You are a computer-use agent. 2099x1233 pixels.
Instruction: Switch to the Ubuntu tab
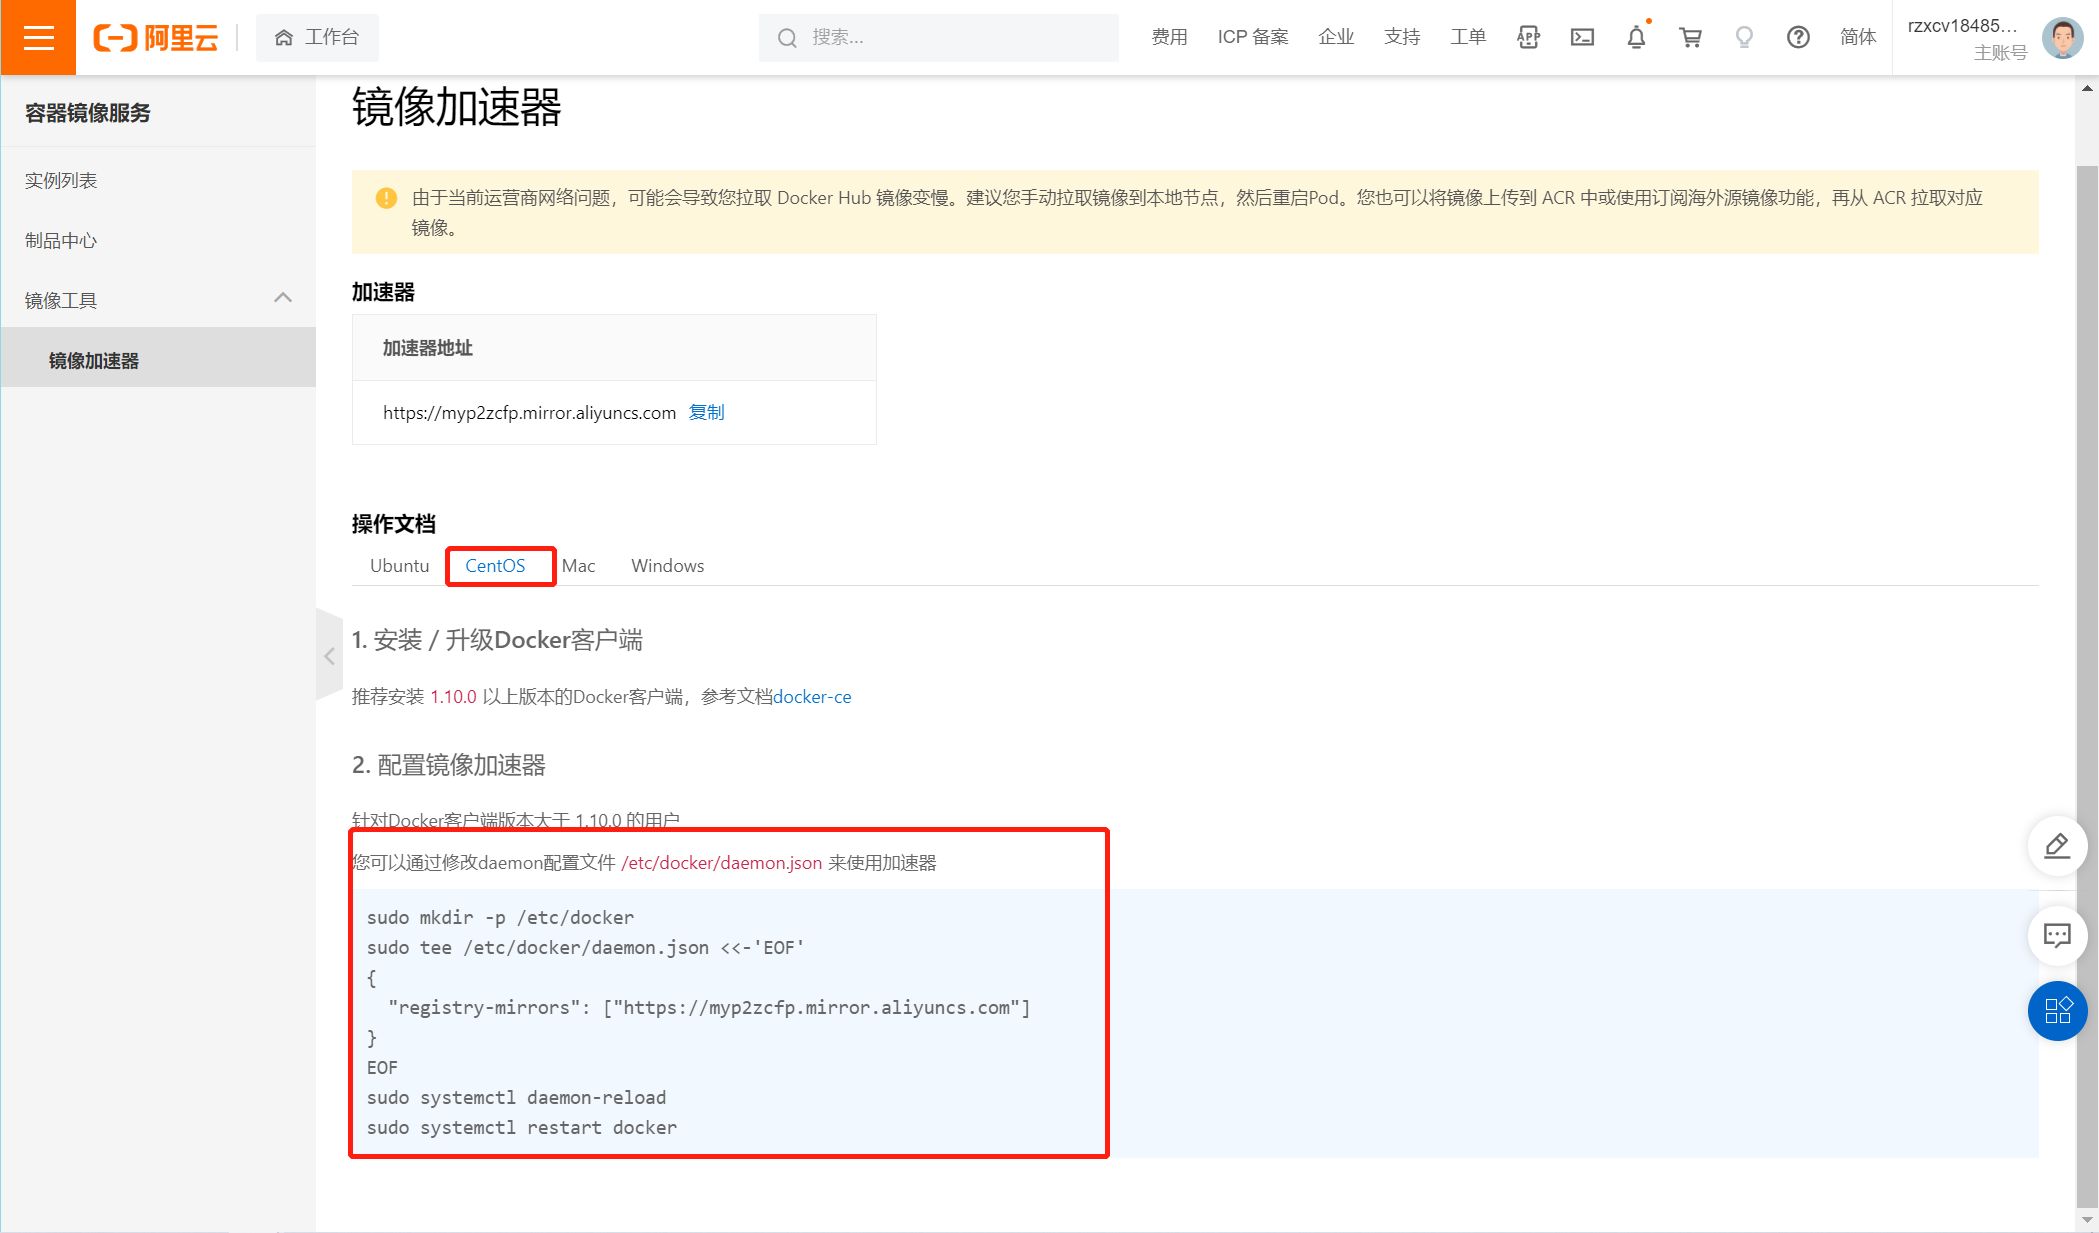coord(399,566)
